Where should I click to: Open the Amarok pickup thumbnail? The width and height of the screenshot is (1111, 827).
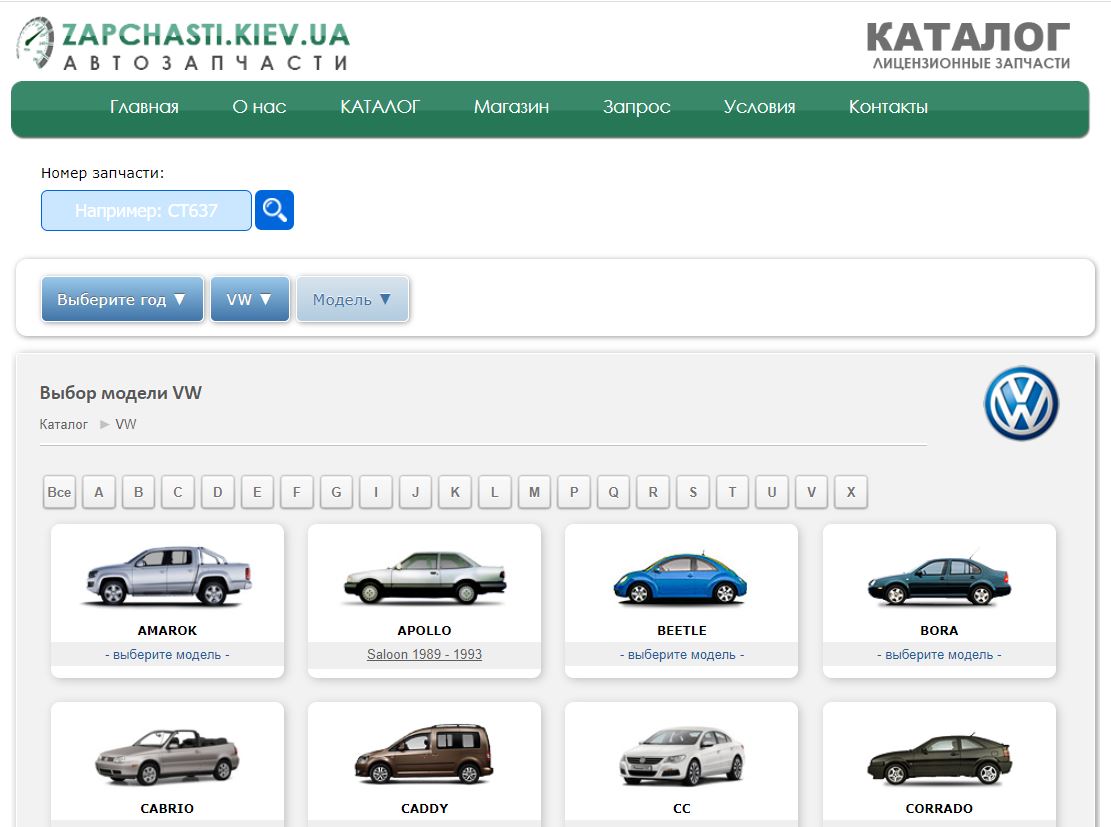point(168,575)
